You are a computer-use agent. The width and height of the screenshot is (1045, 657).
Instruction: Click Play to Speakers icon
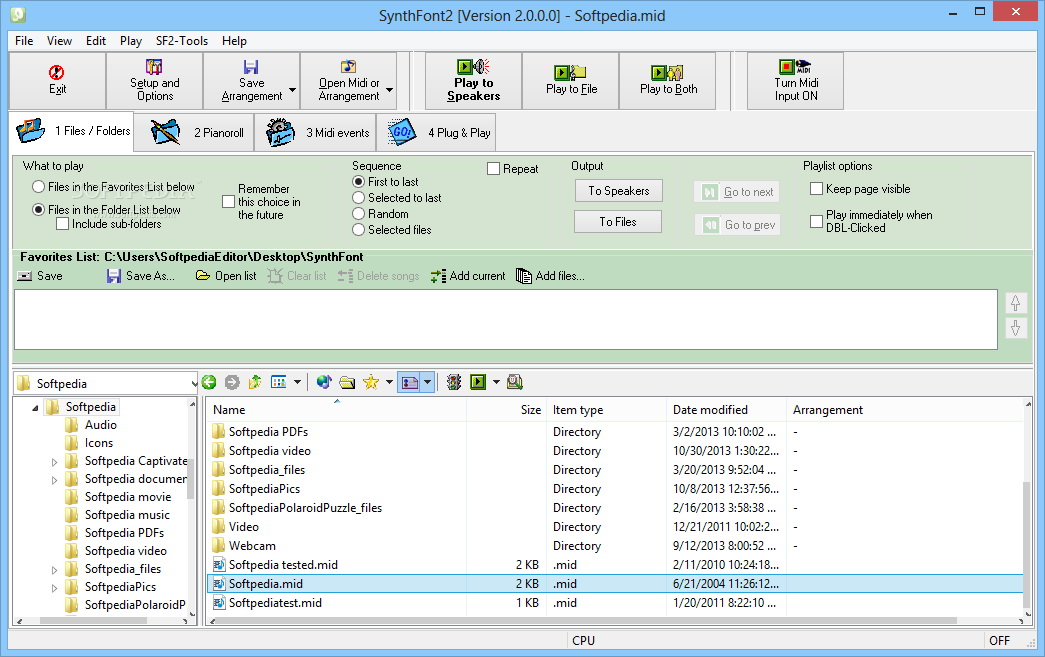click(x=473, y=81)
